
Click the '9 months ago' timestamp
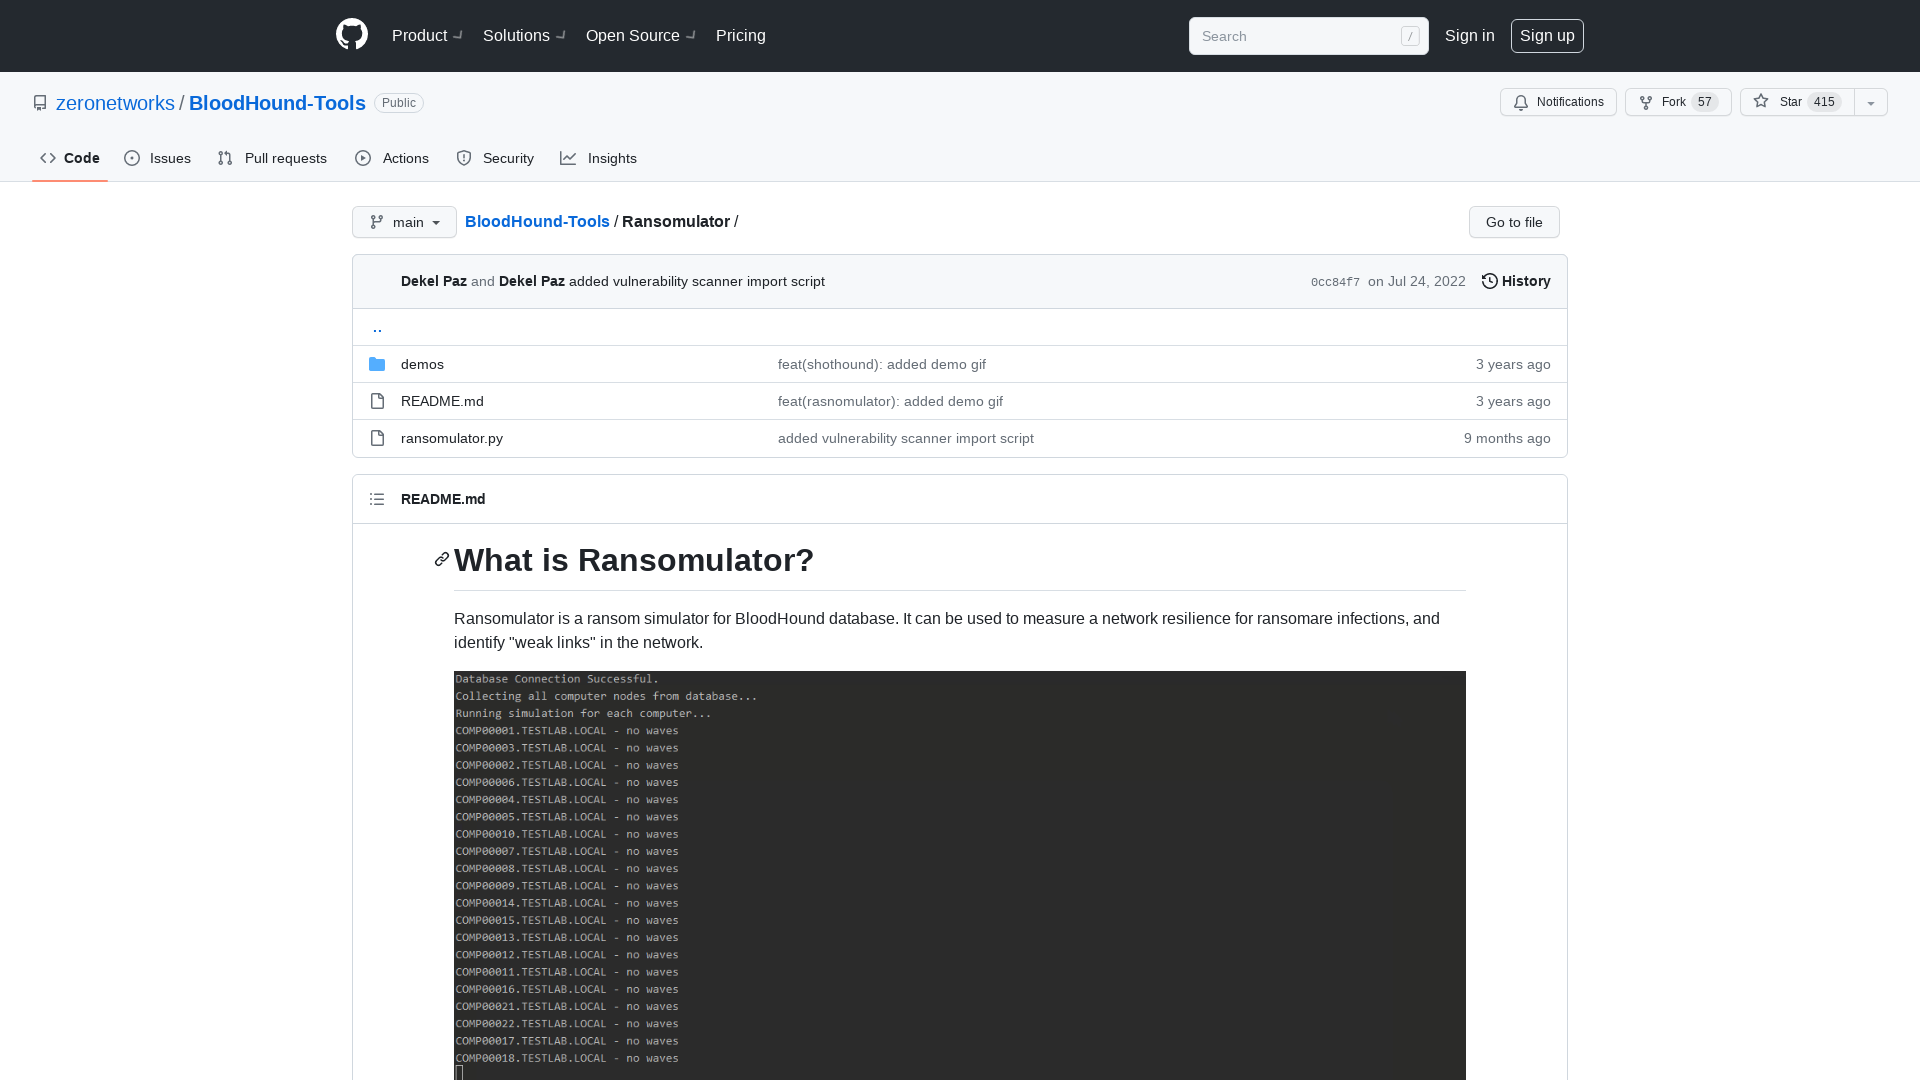click(x=1507, y=438)
